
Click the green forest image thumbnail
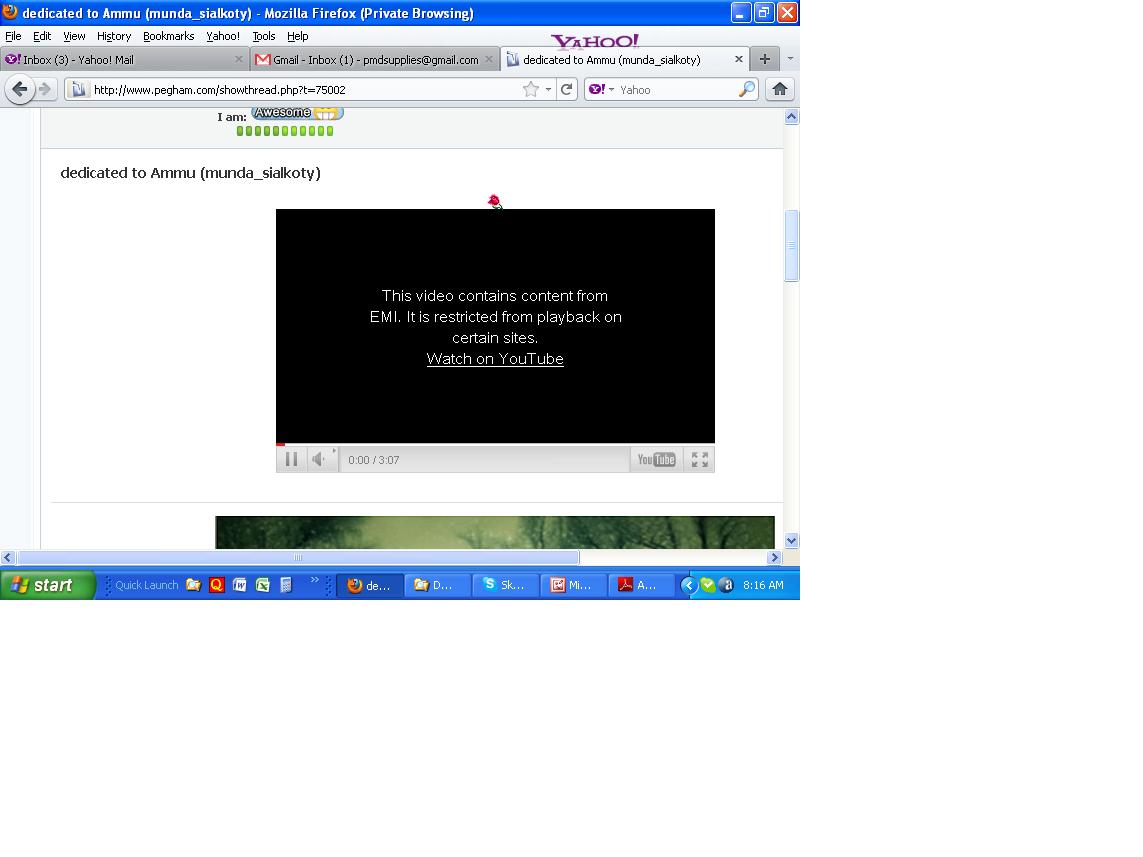[x=495, y=532]
